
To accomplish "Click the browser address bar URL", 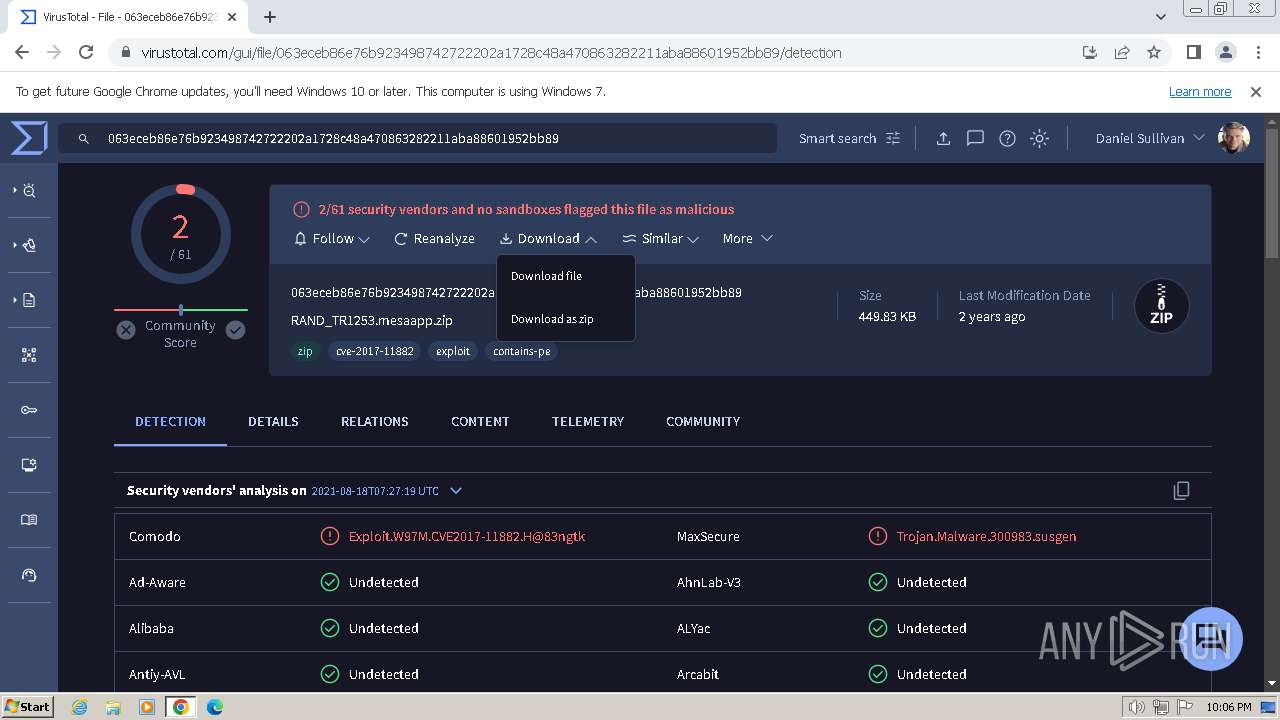I will (491, 52).
